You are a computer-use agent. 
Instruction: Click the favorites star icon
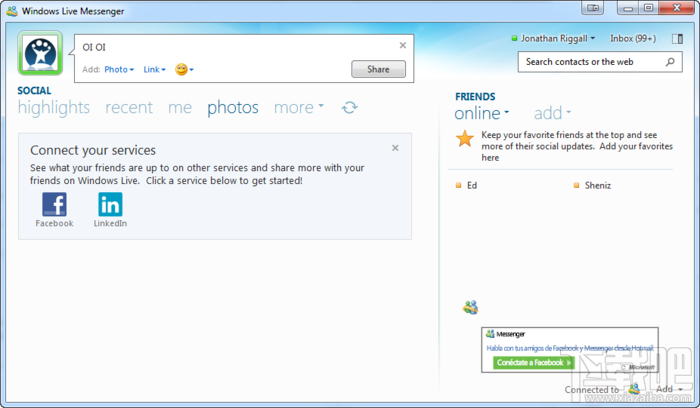465,138
